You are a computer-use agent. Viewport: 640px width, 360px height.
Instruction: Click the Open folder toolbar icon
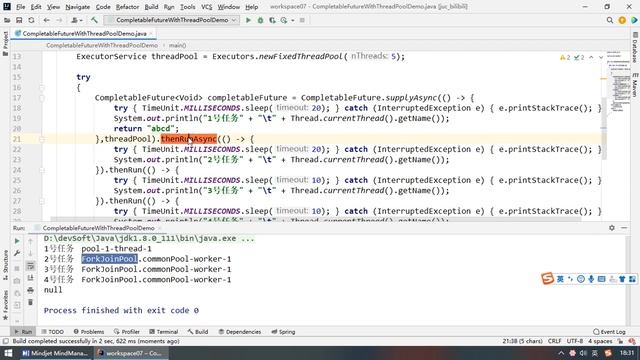(x=7, y=20)
